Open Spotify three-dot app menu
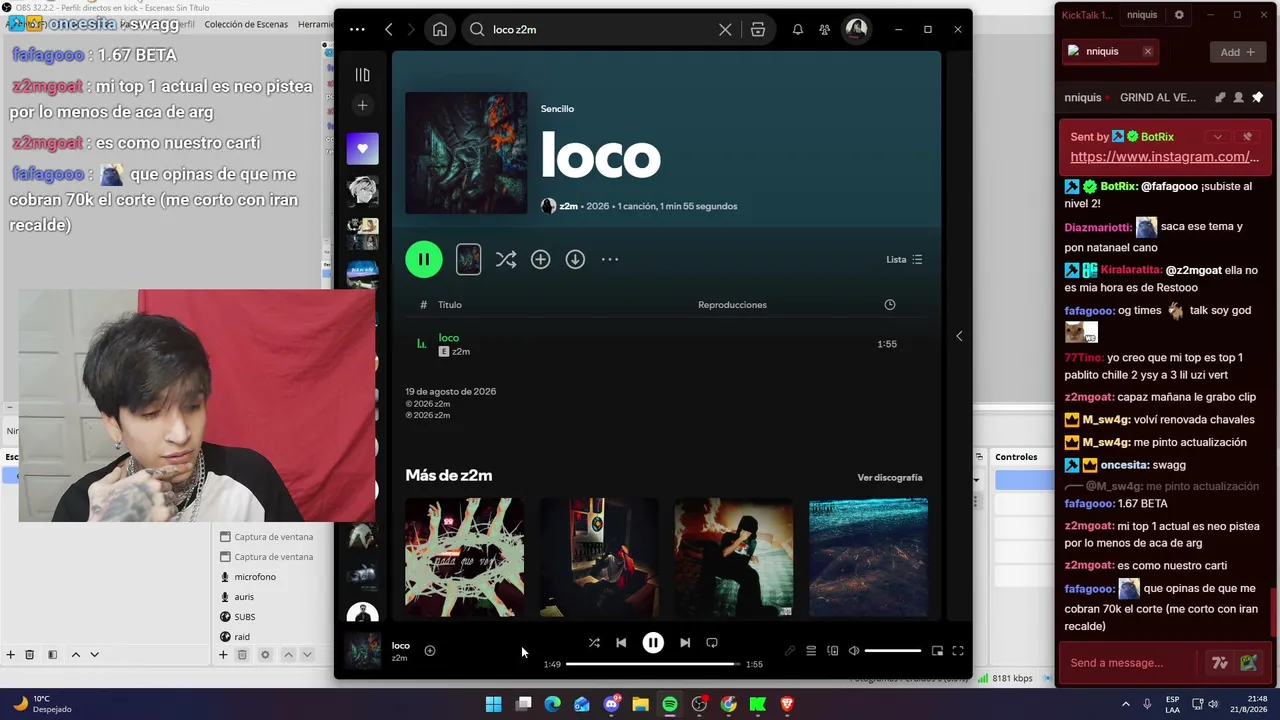Screen dimensions: 1280x720 pyautogui.click(x=357, y=30)
